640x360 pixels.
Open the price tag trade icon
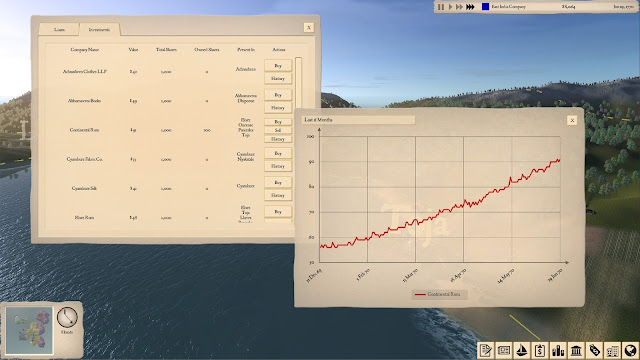pyautogui.click(x=594, y=350)
